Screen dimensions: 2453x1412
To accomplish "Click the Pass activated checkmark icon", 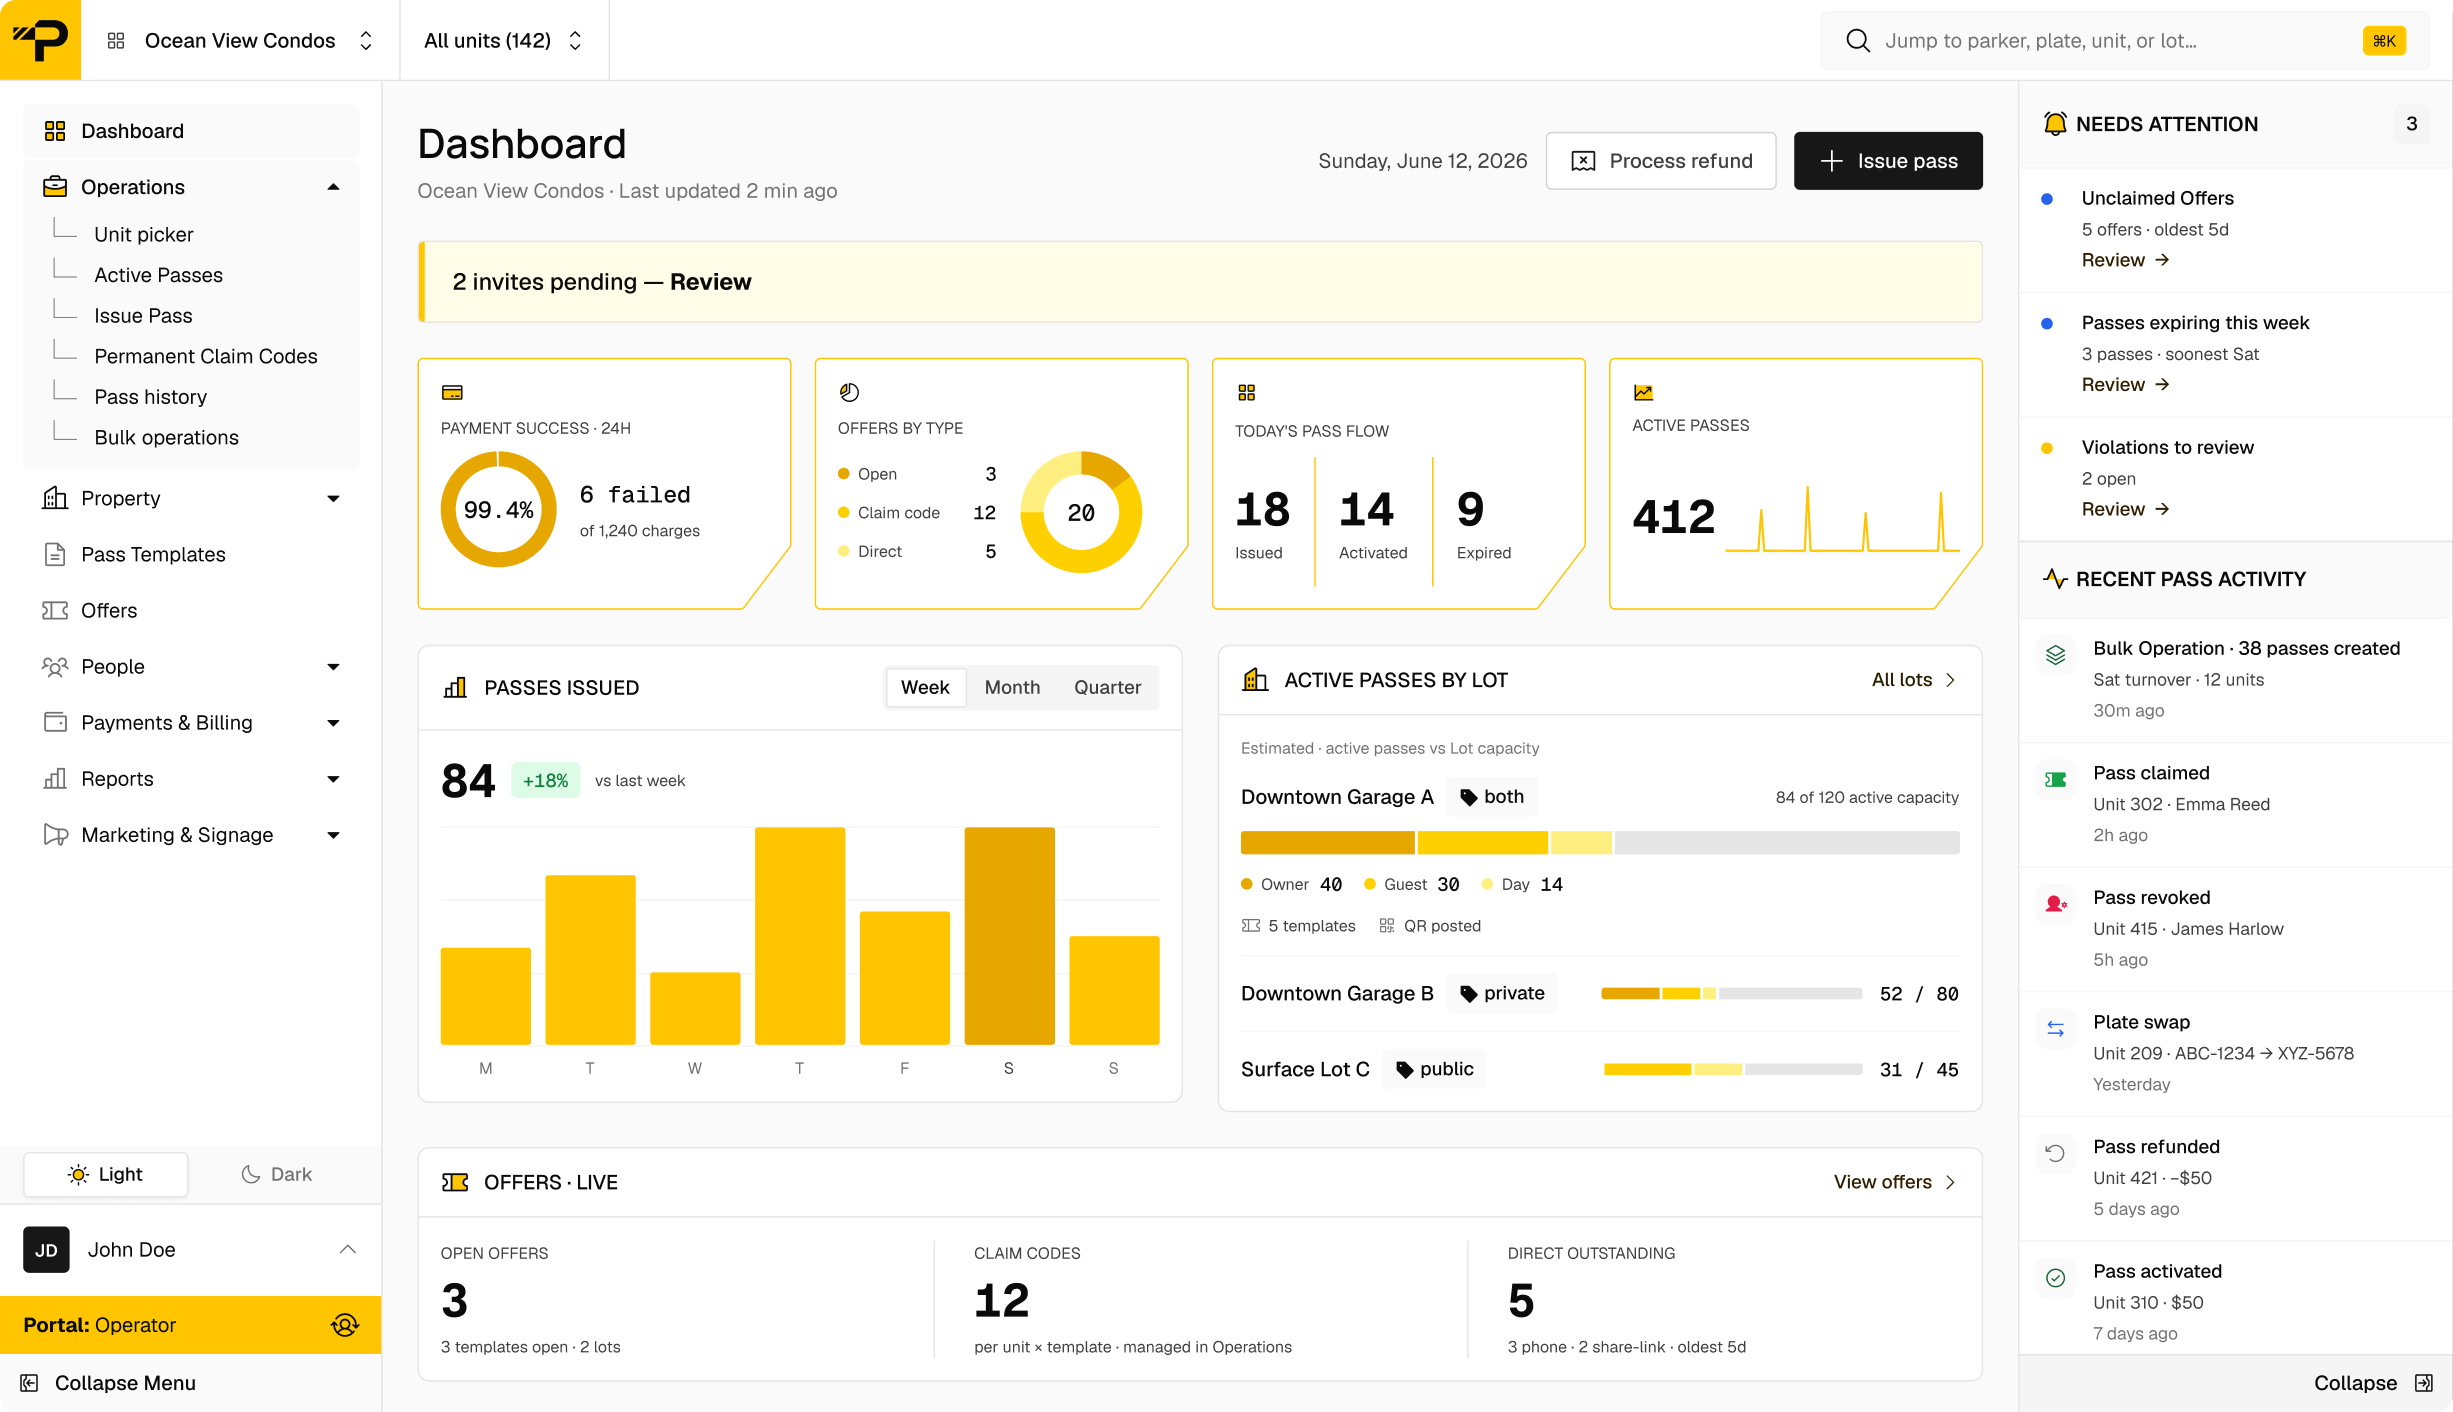I will click(x=2055, y=1278).
